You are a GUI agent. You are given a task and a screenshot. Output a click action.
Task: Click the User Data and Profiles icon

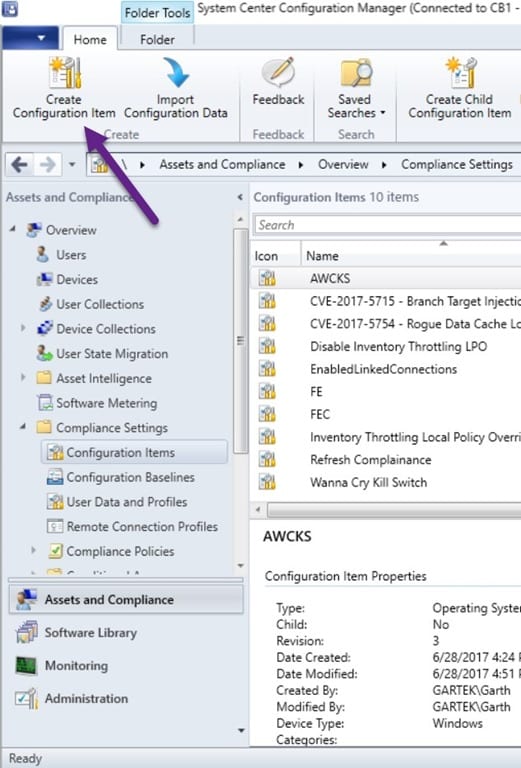coord(55,502)
